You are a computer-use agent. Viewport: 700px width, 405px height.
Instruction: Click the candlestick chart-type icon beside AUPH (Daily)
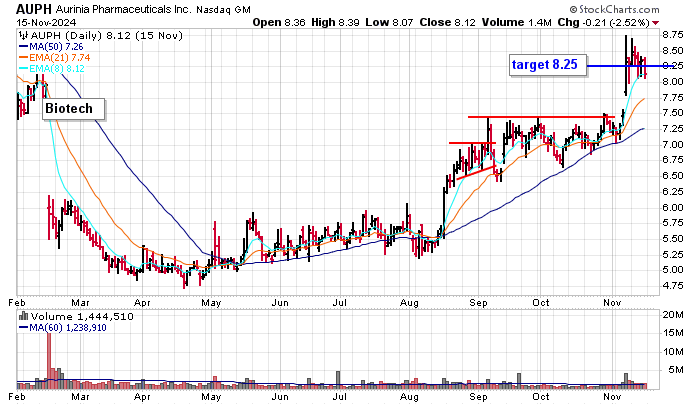(x=24, y=36)
